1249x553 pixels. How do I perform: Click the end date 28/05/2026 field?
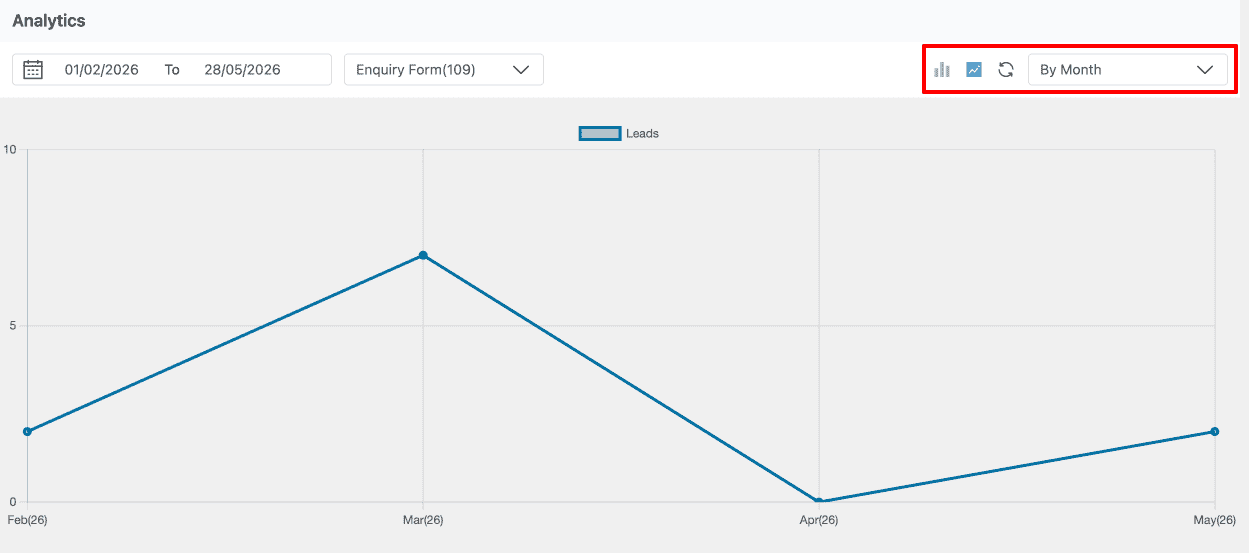click(242, 70)
